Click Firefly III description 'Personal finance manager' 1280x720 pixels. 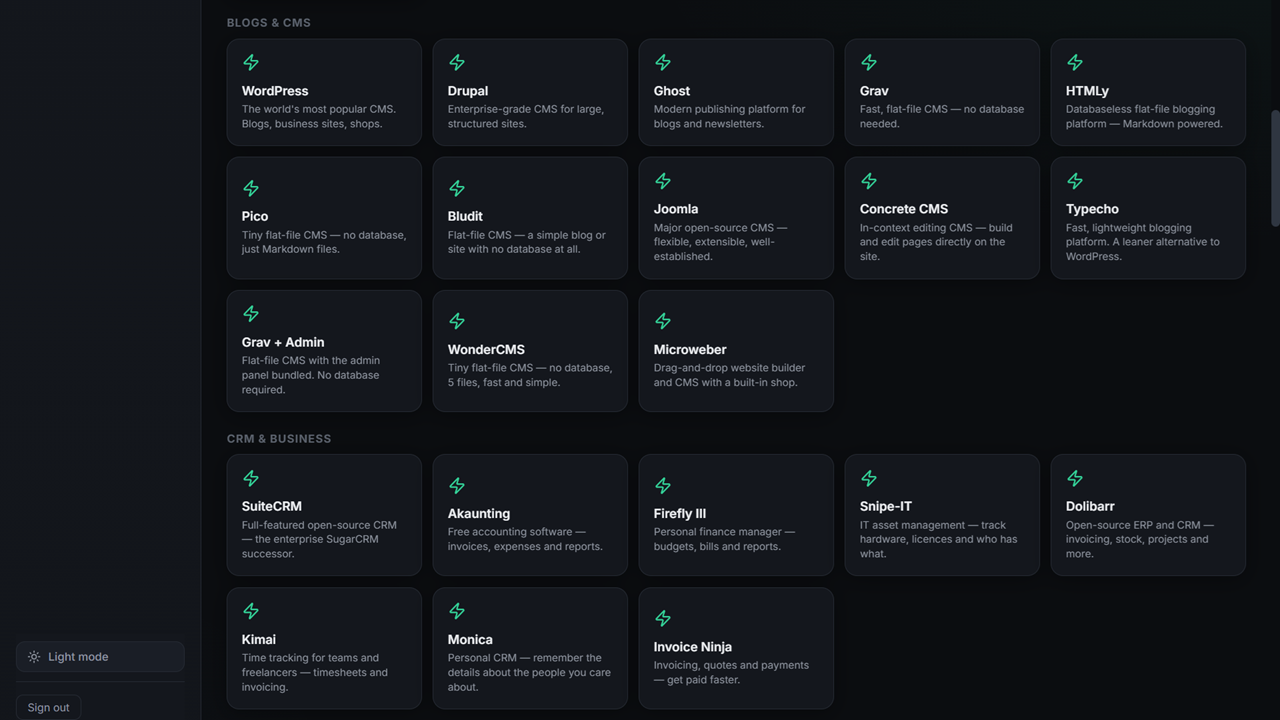717,532
